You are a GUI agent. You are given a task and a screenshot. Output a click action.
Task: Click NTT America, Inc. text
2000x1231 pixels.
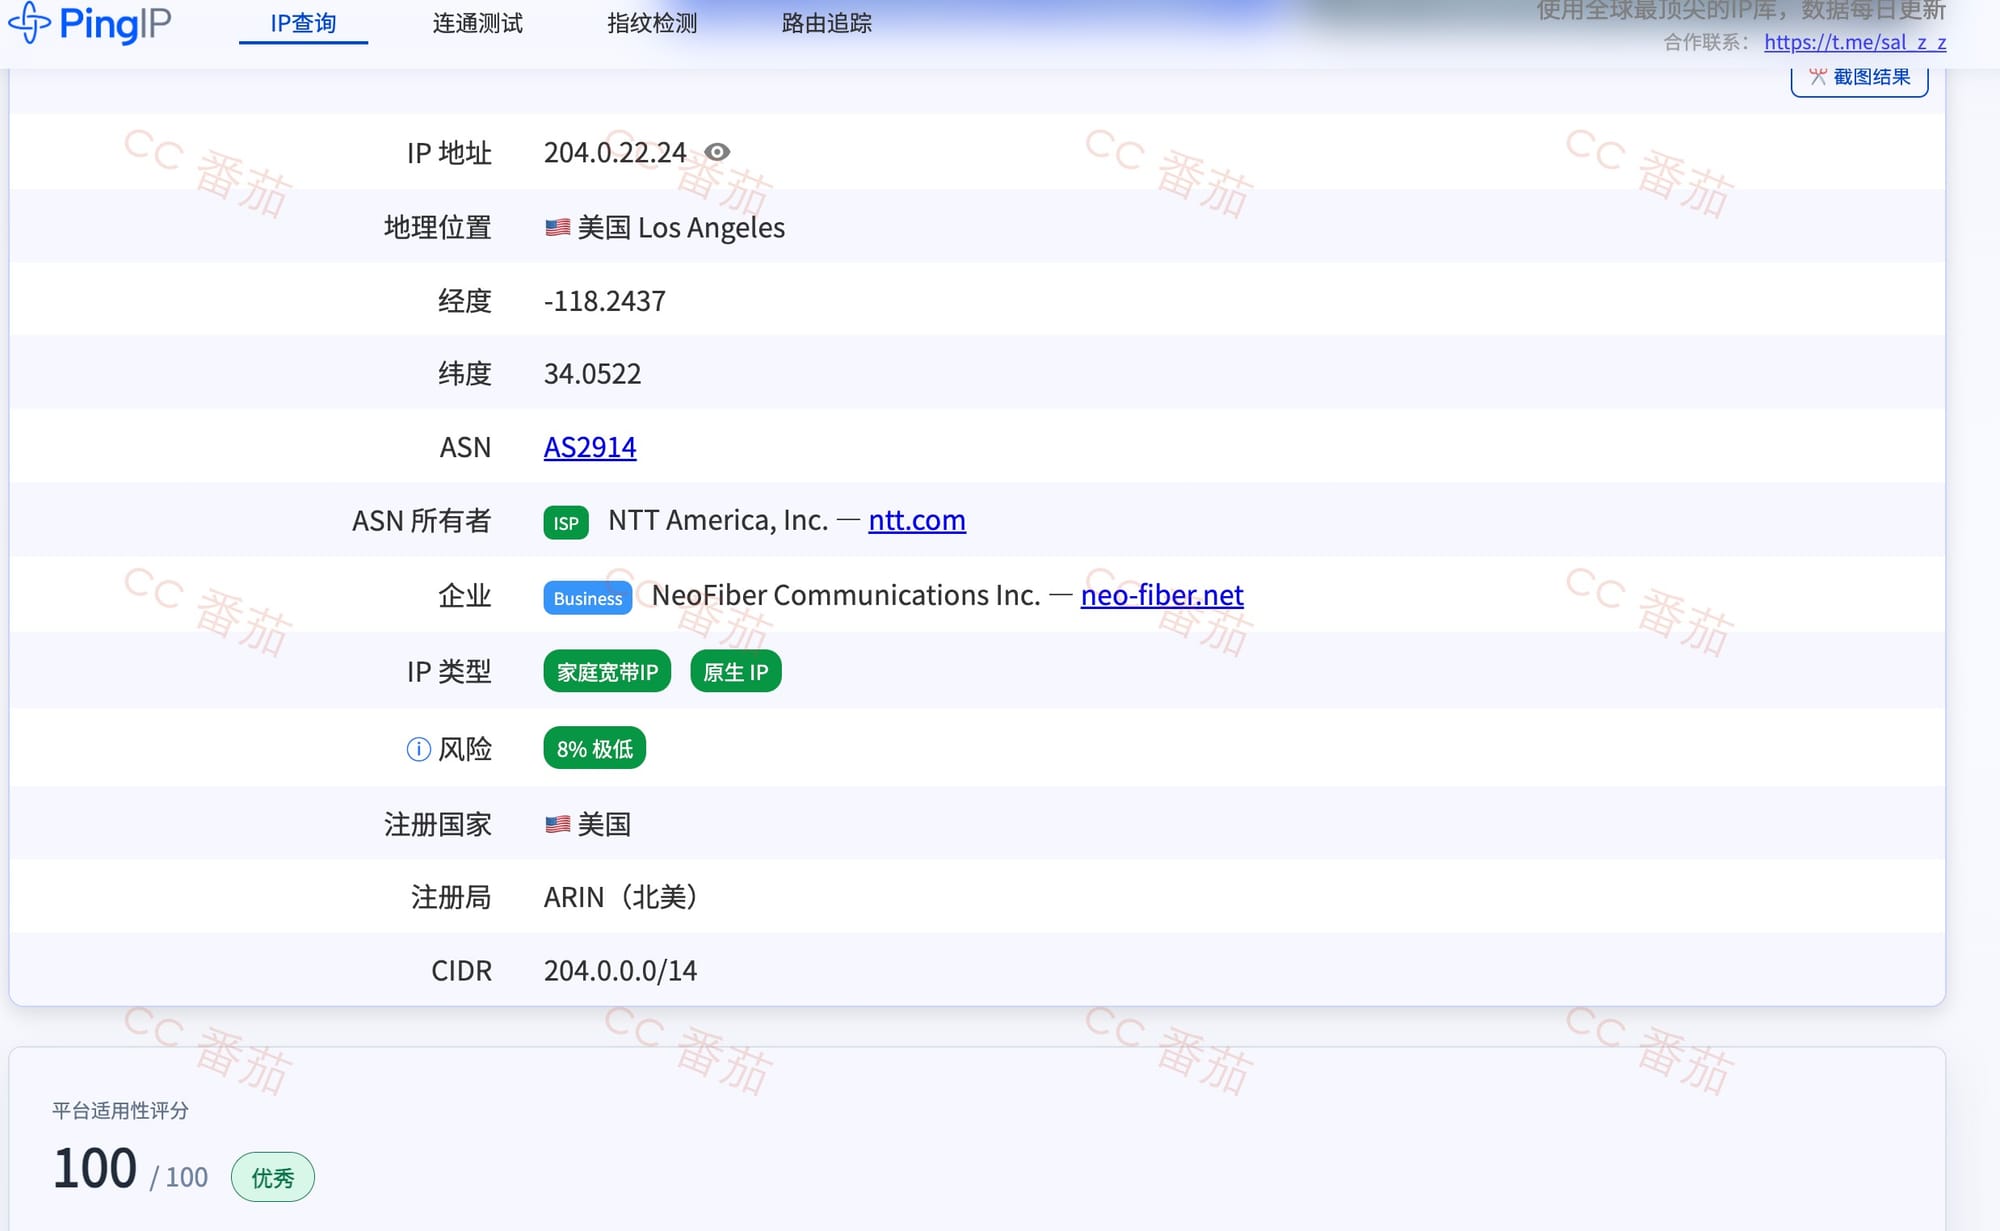pyautogui.click(x=718, y=520)
